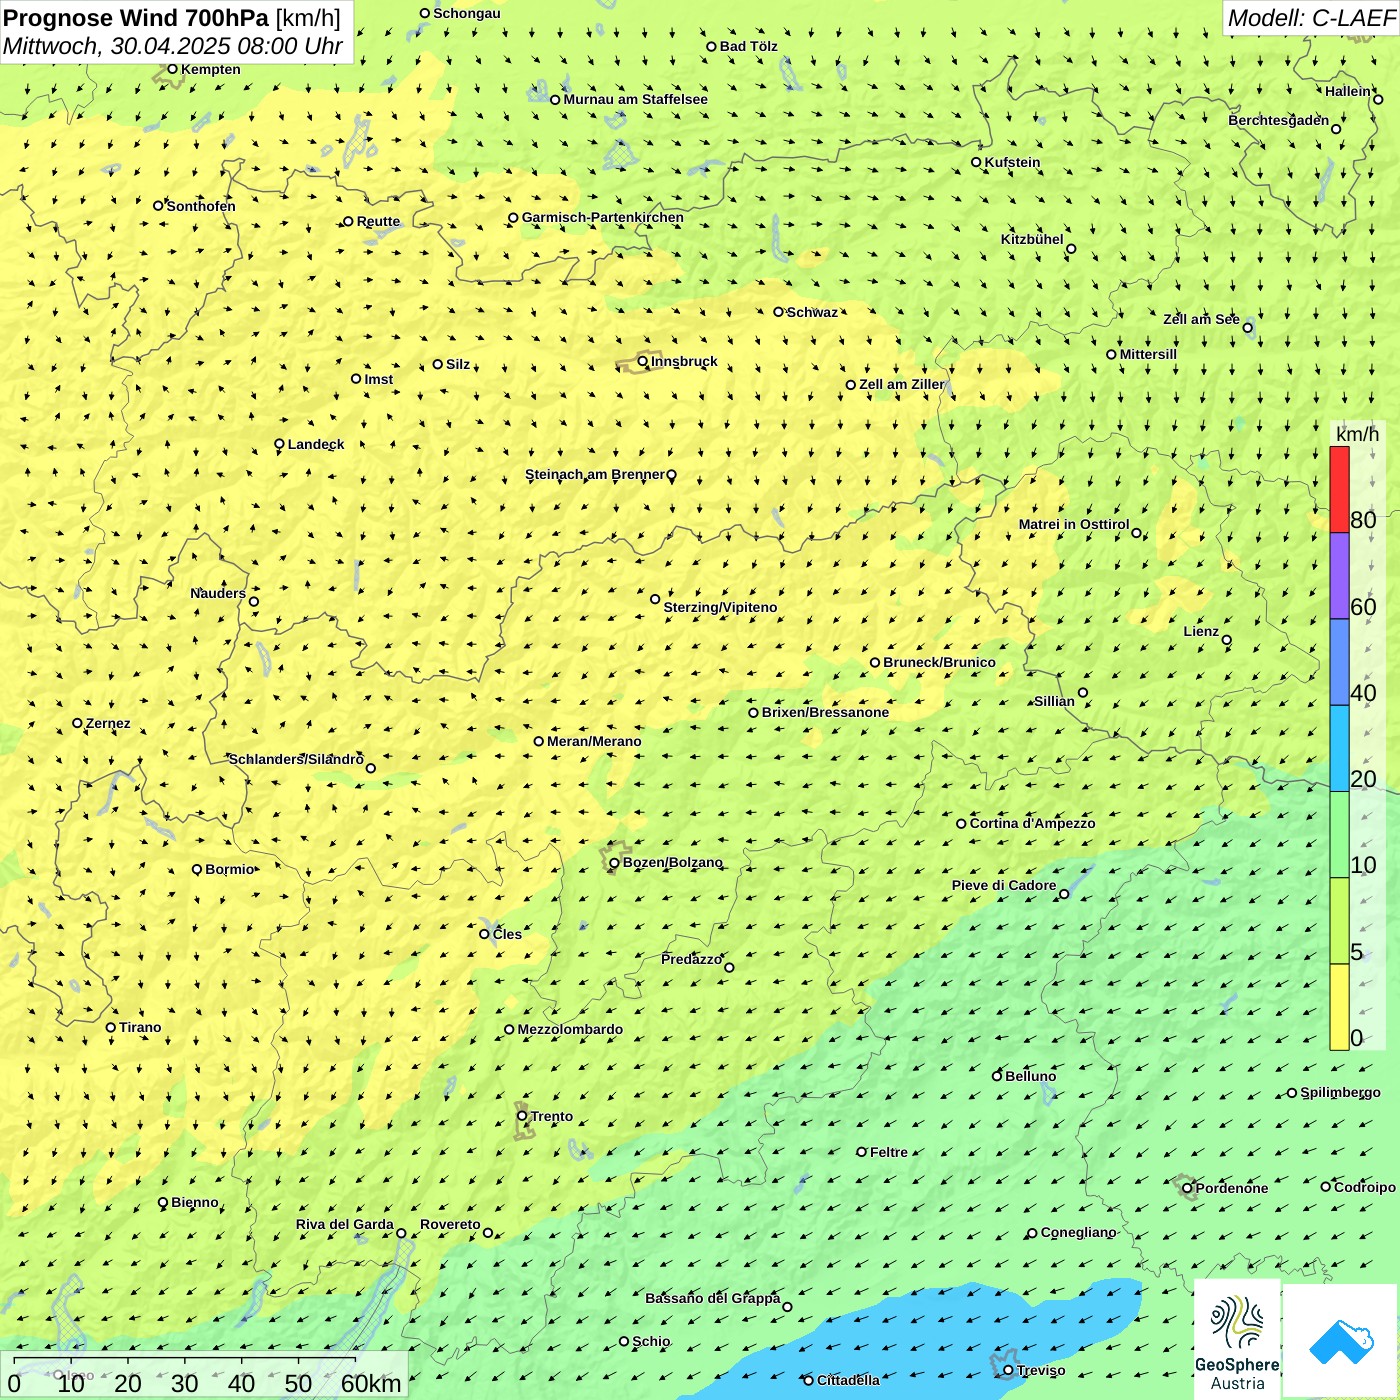Click the 'Bienno' label
1400x1400 pixels.
point(194,1202)
